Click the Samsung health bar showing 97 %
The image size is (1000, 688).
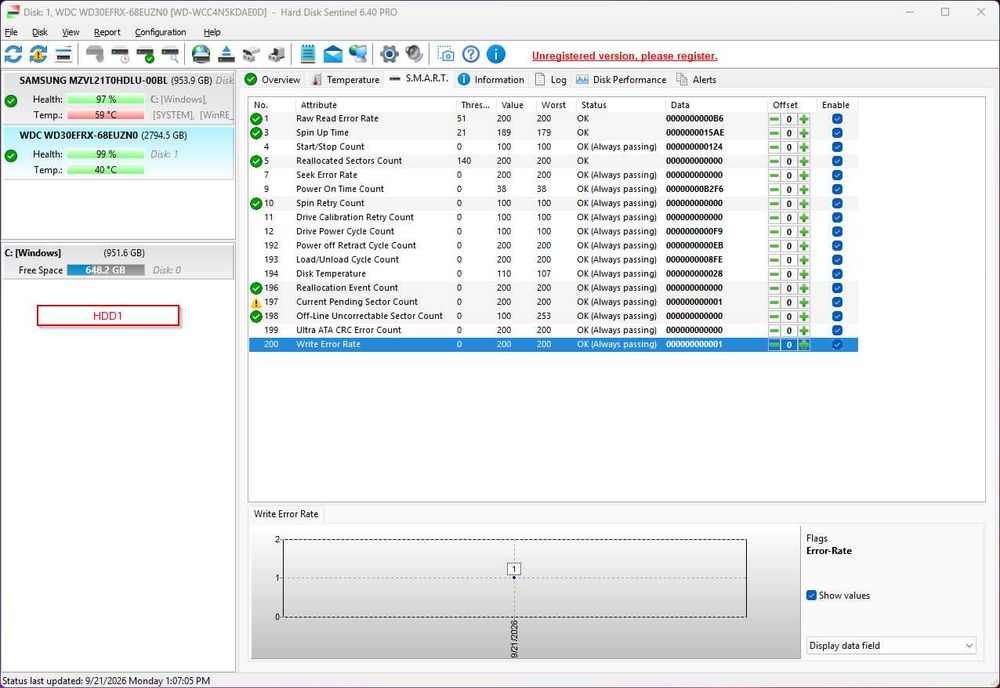coord(105,99)
